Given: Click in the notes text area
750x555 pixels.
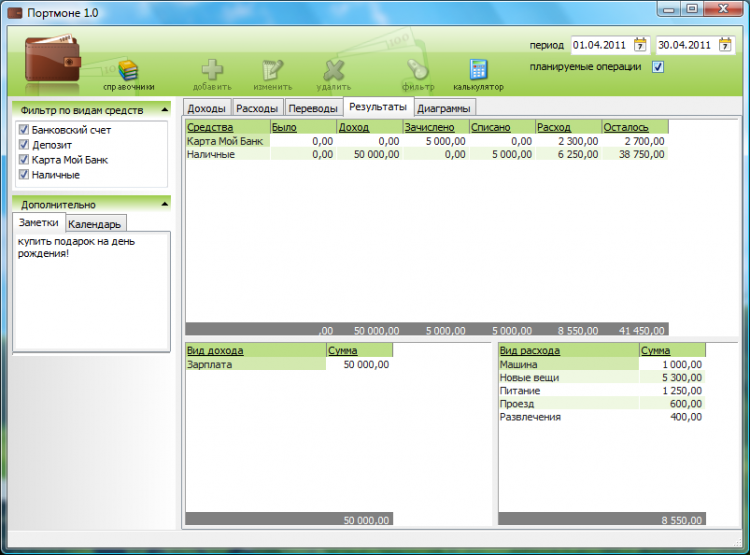Looking at the screenshot, I should click(92, 291).
